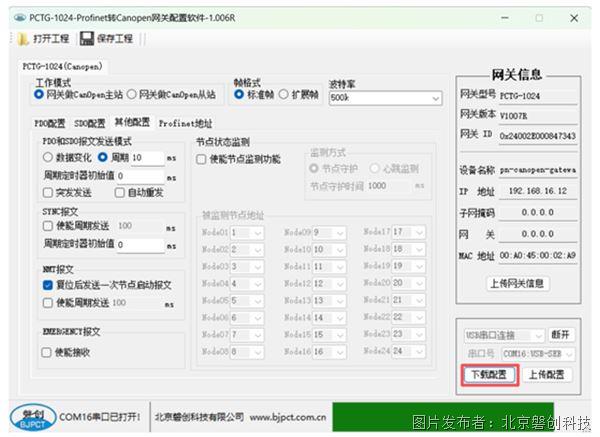Enable 使能节点监测功能 checkbox
600x437 pixels.
201,159
